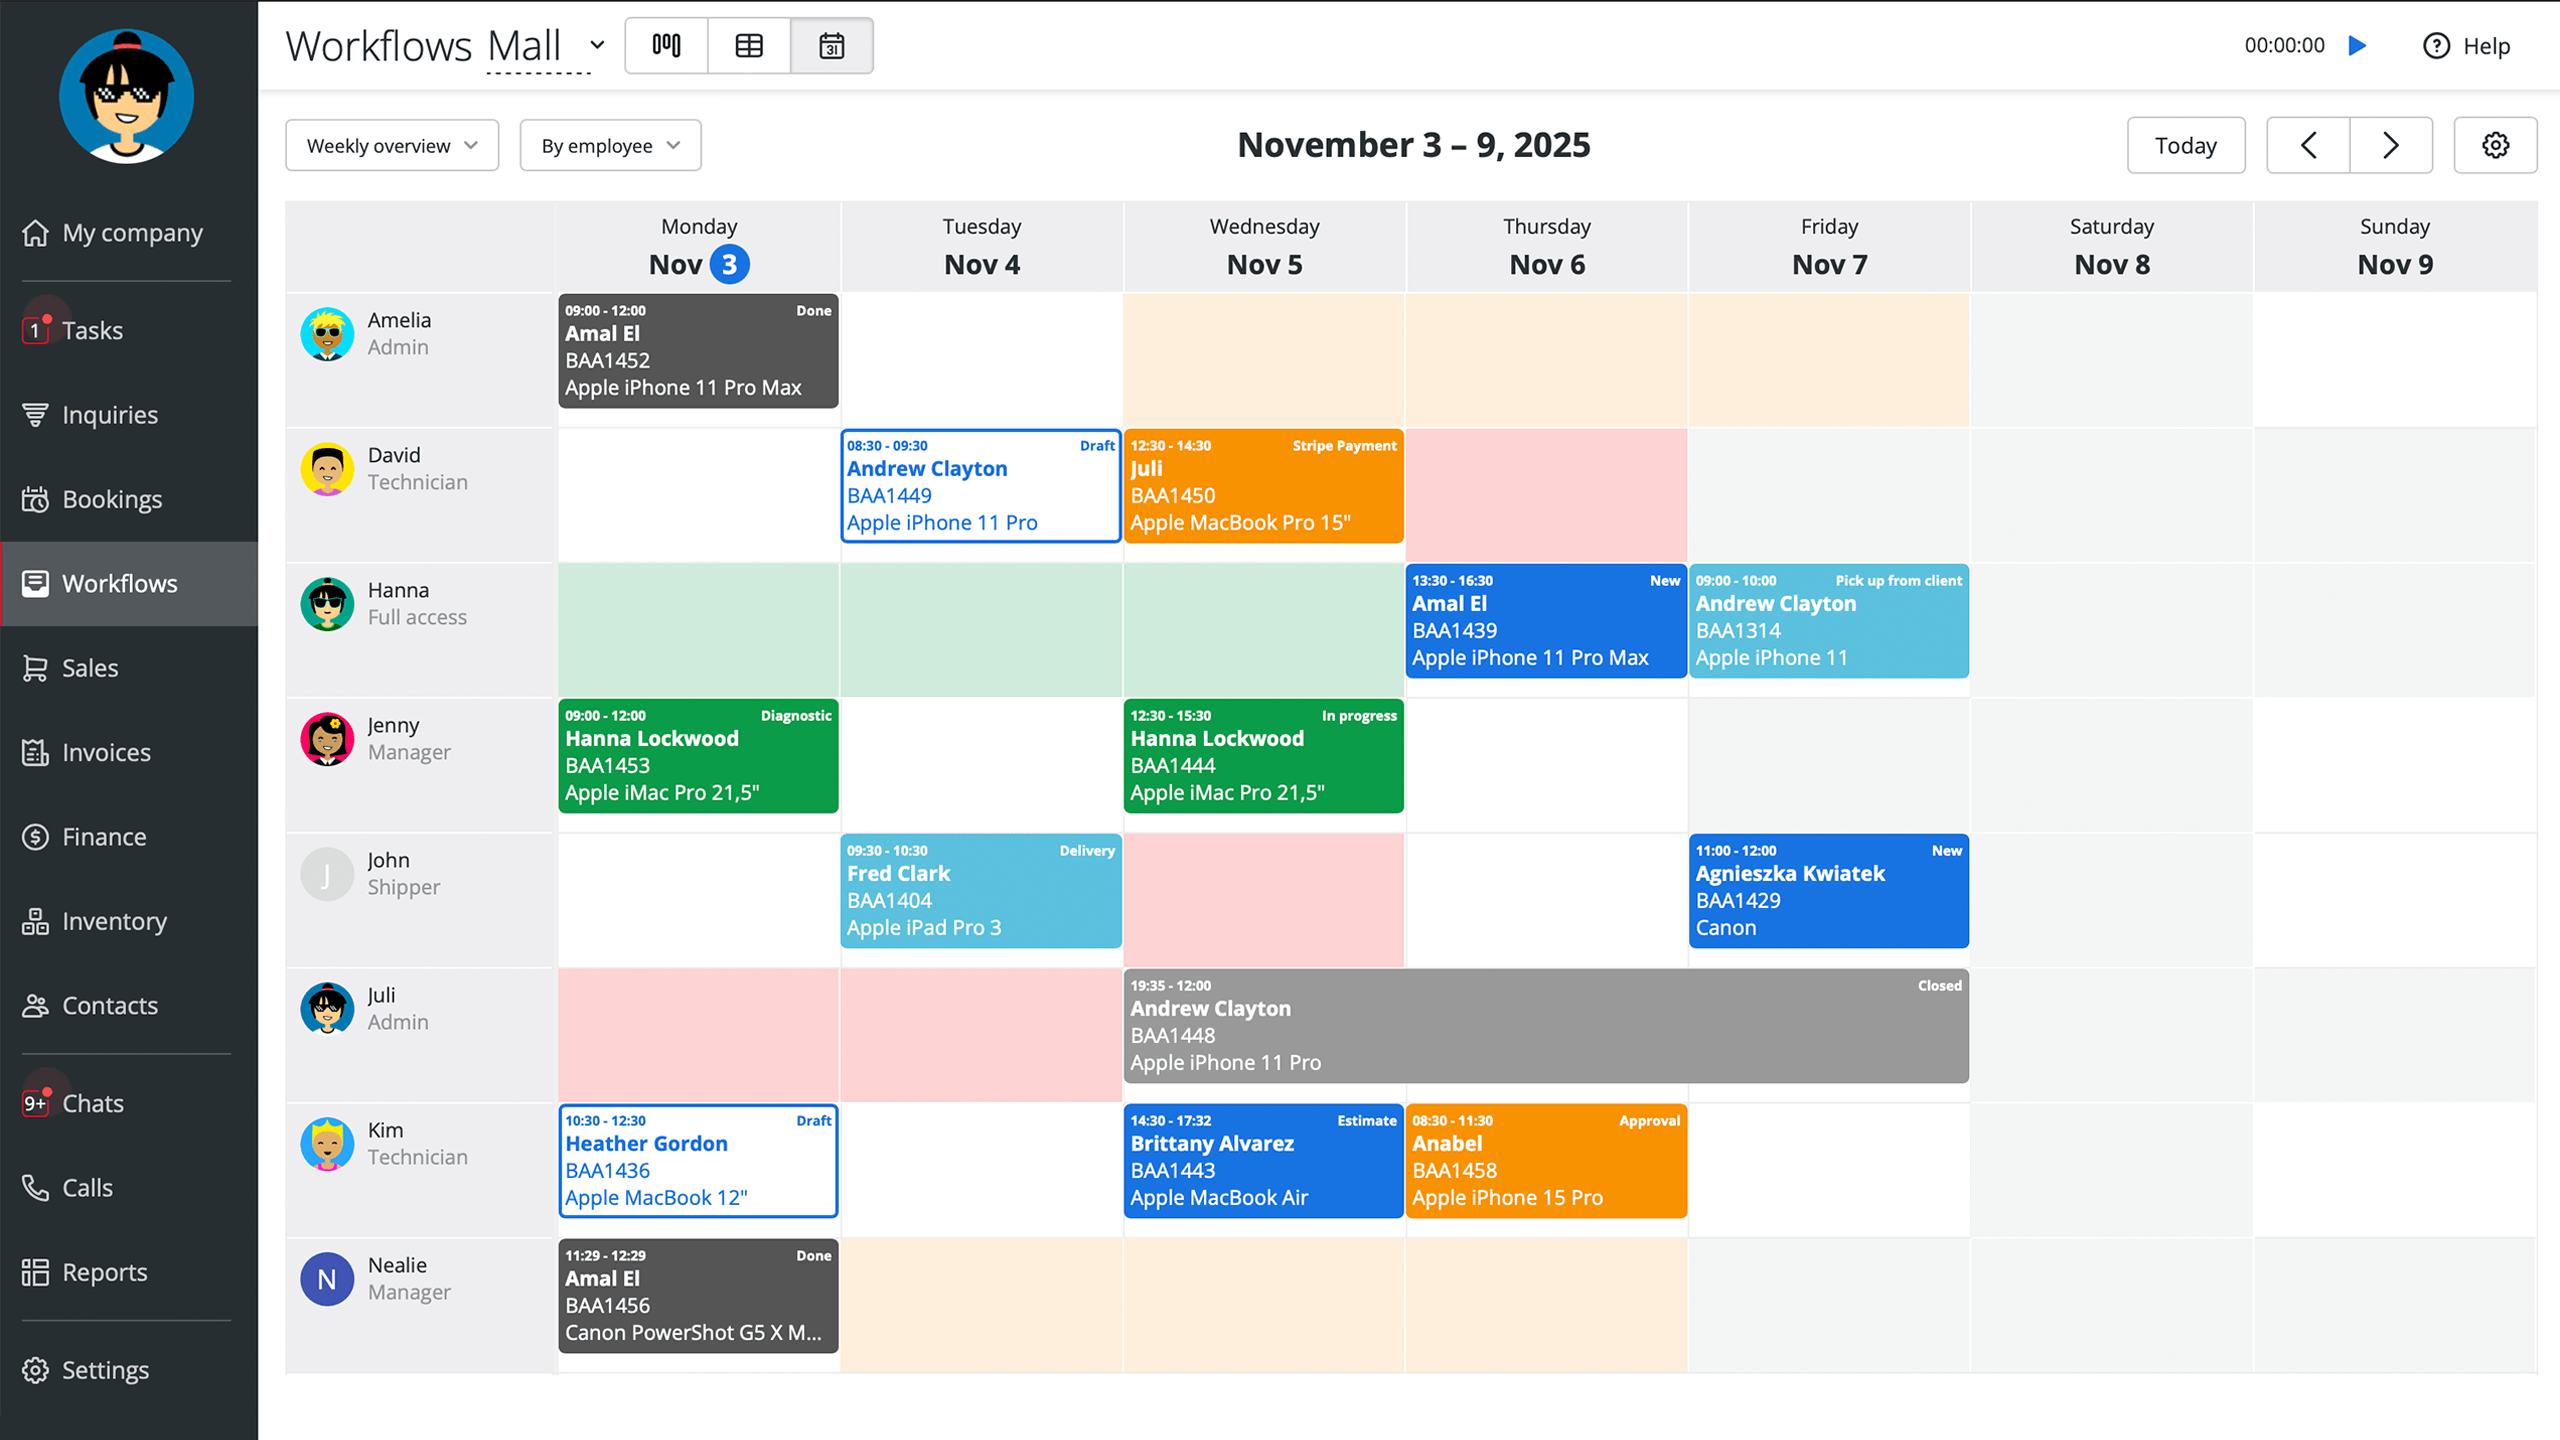Screen dimensions: 2560x1440
Task: Select the Andrew Clayton draft order BAA1449
Action: tap(980, 486)
